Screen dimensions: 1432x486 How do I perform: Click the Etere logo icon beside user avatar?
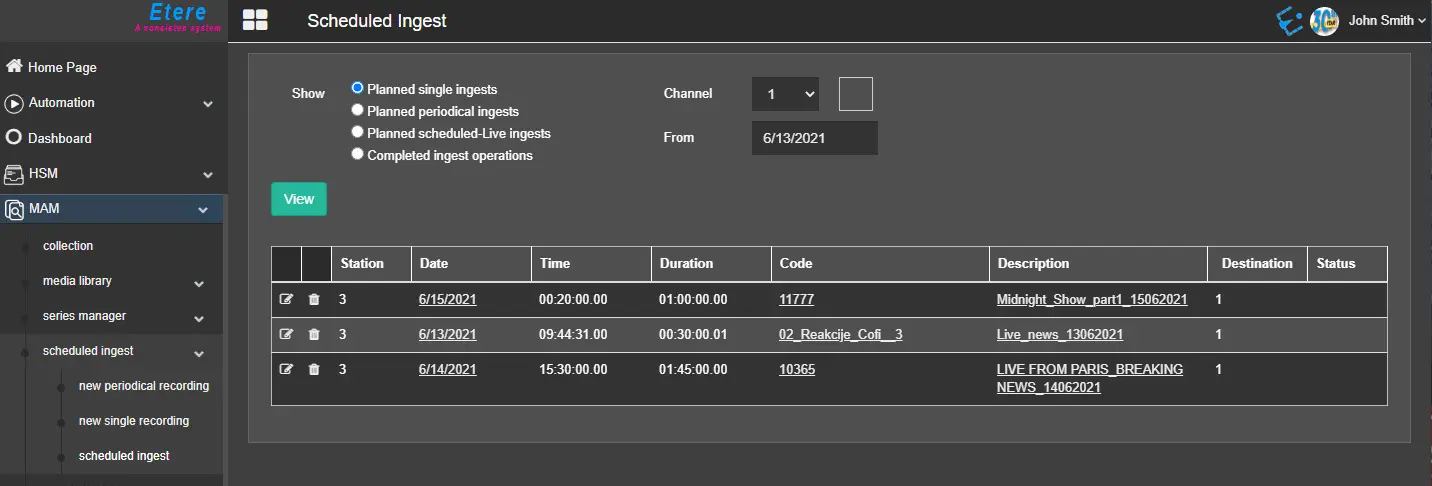coord(1290,21)
